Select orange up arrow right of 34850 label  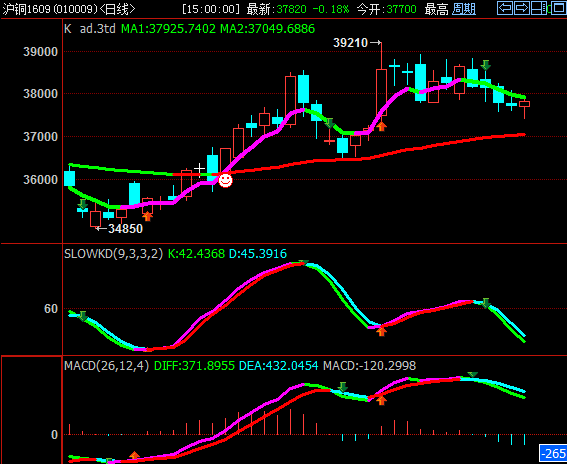(148, 216)
